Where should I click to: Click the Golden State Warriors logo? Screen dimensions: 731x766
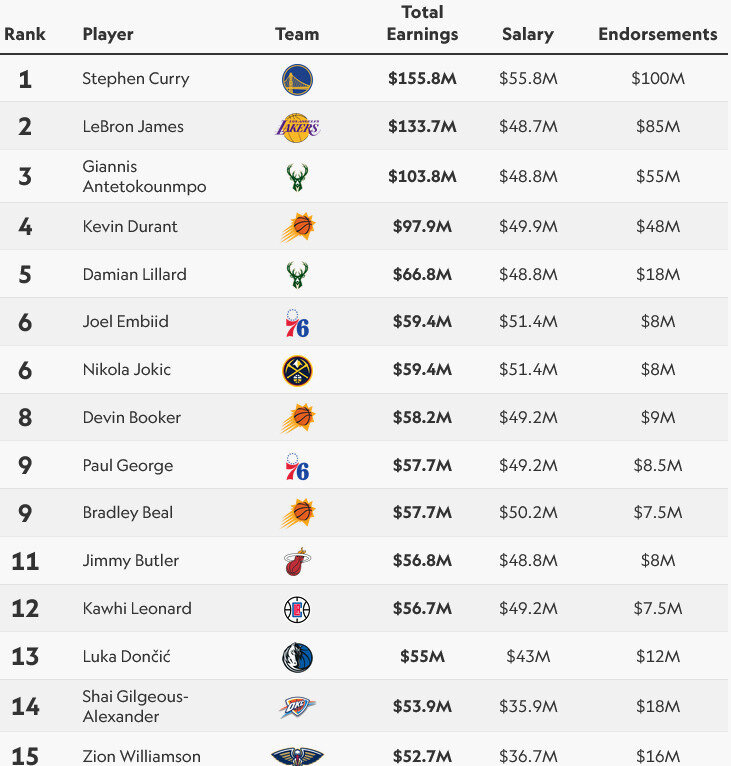[x=297, y=79]
